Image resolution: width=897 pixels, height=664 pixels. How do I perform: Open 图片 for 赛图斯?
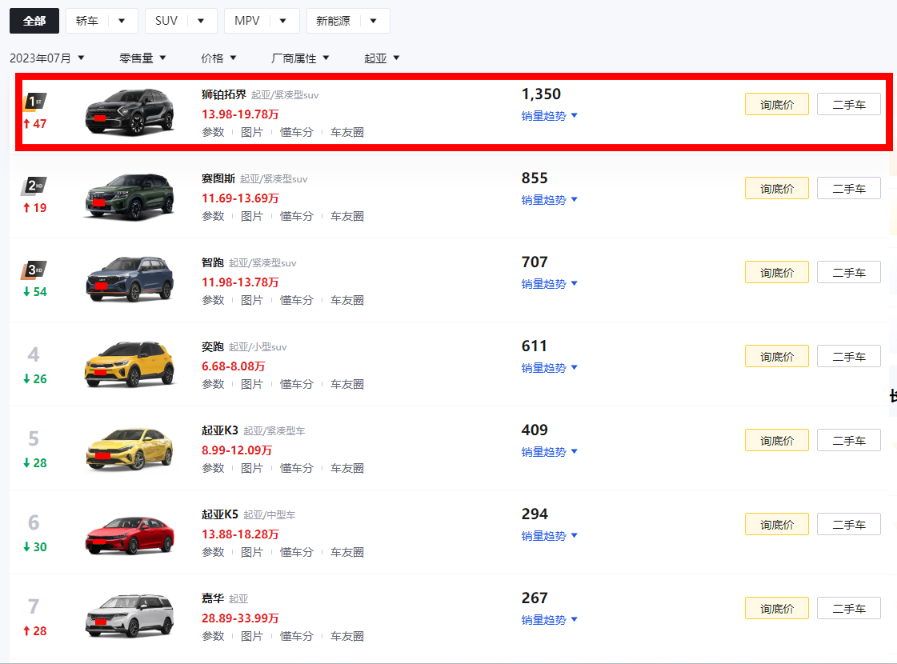(x=252, y=217)
